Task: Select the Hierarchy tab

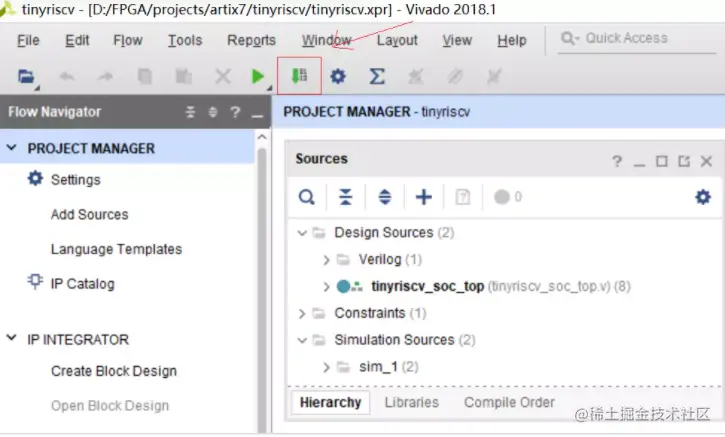Action: tap(330, 402)
